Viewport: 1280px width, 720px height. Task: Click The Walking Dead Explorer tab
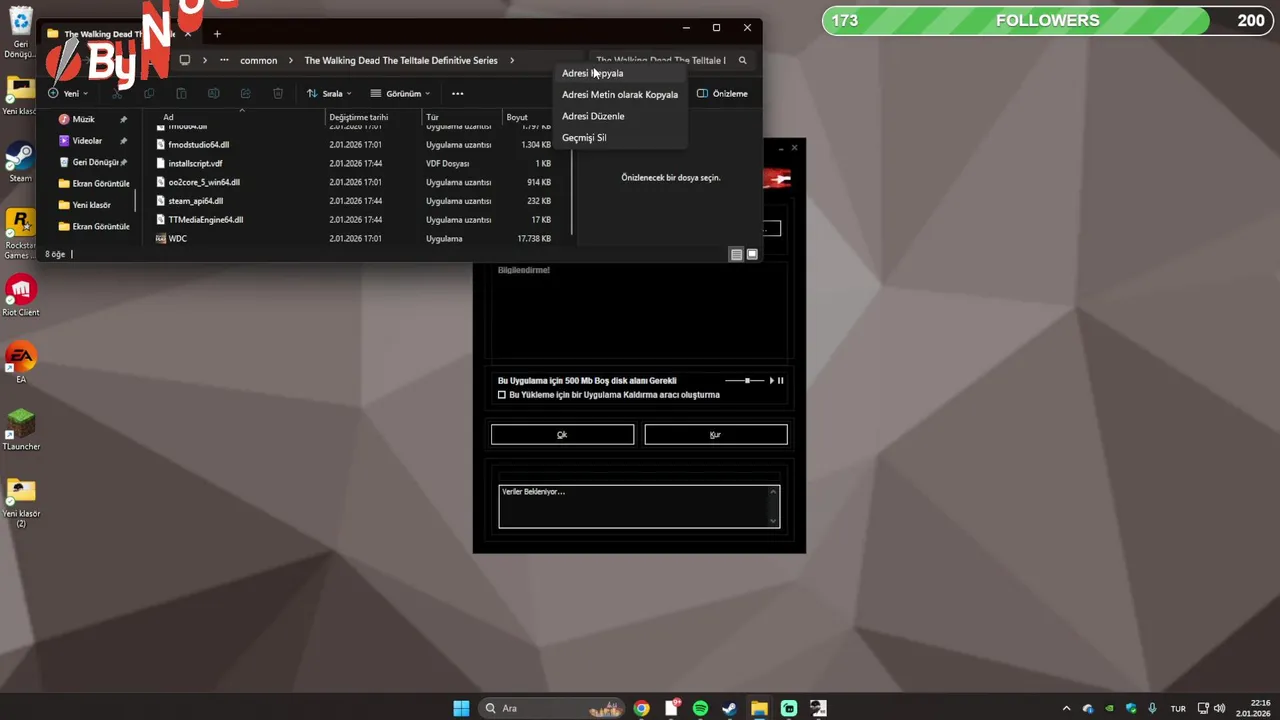click(x=118, y=34)
